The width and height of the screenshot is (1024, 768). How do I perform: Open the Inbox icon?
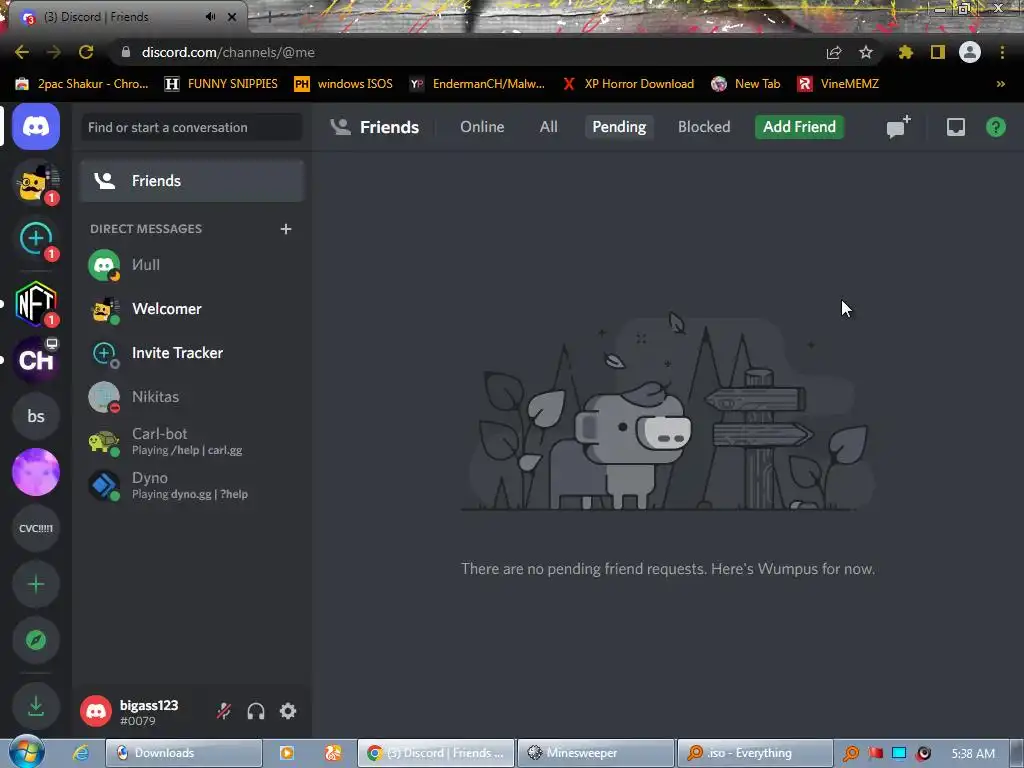pos(955,127)
